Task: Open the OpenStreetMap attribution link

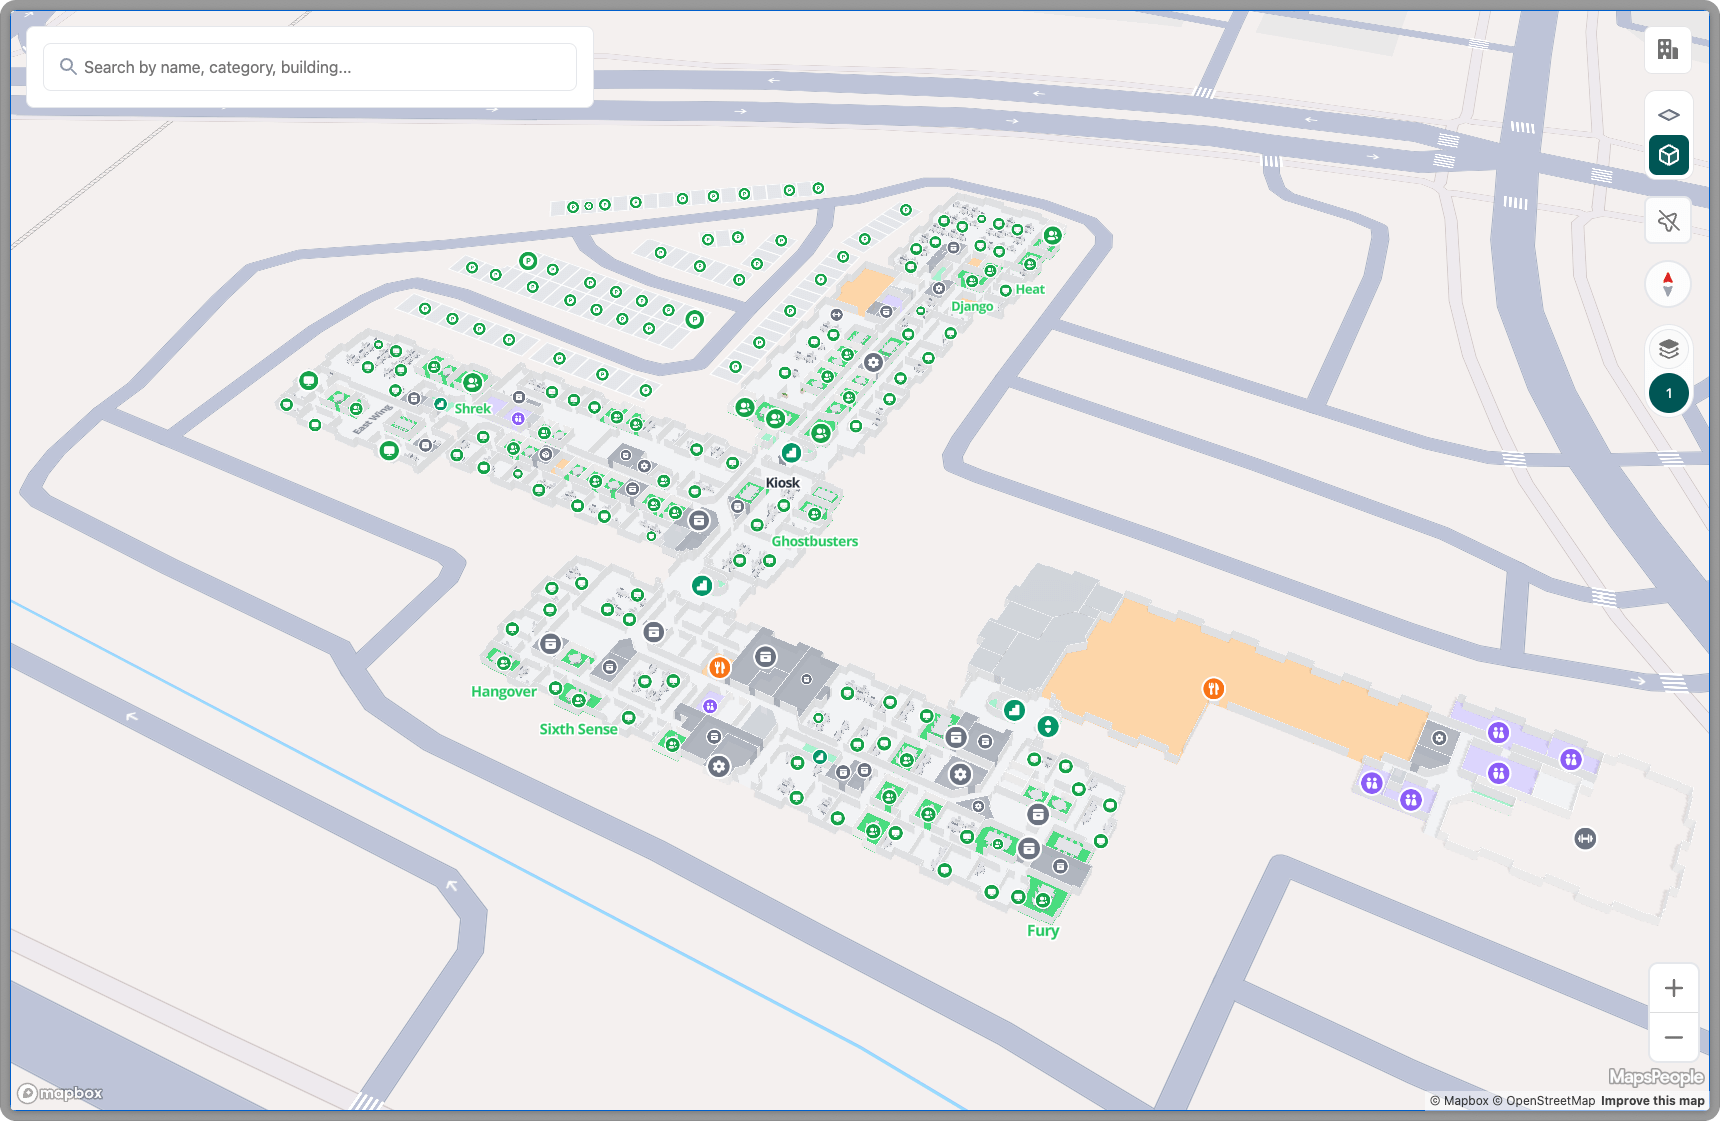Action: pyautogui.click(x=1549, y=1101)
